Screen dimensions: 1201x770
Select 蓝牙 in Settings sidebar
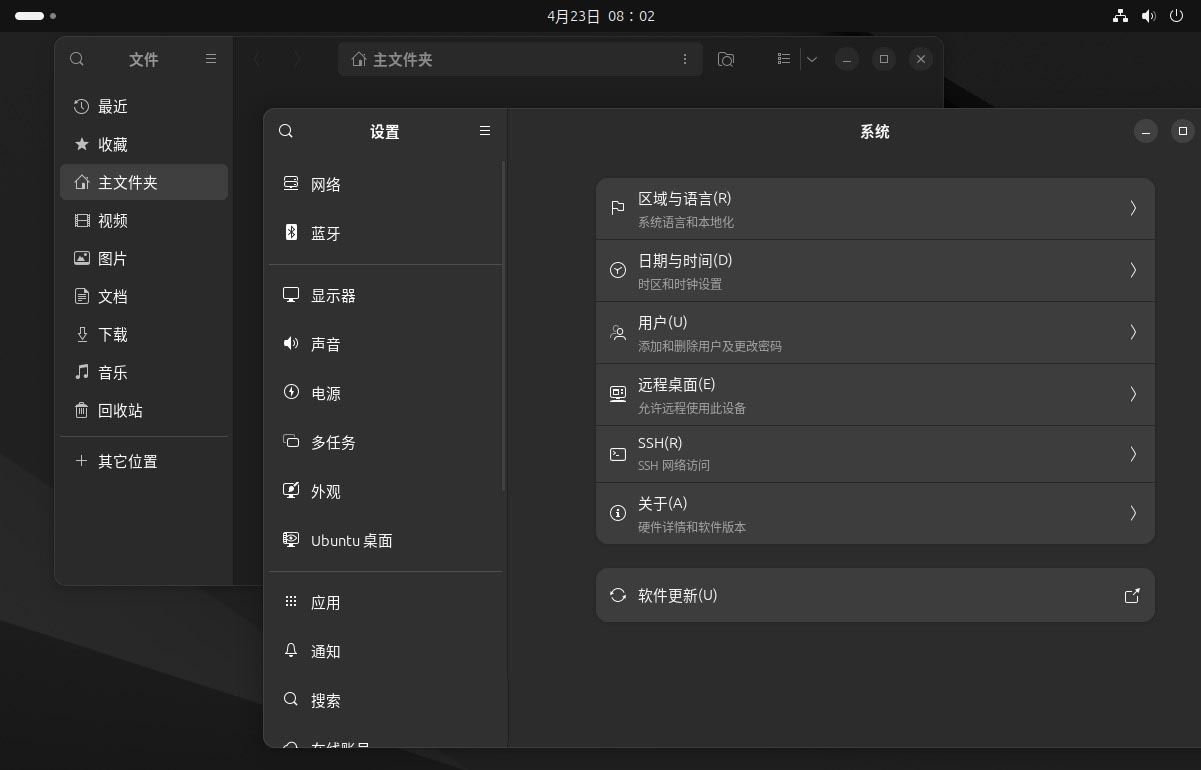326,233
